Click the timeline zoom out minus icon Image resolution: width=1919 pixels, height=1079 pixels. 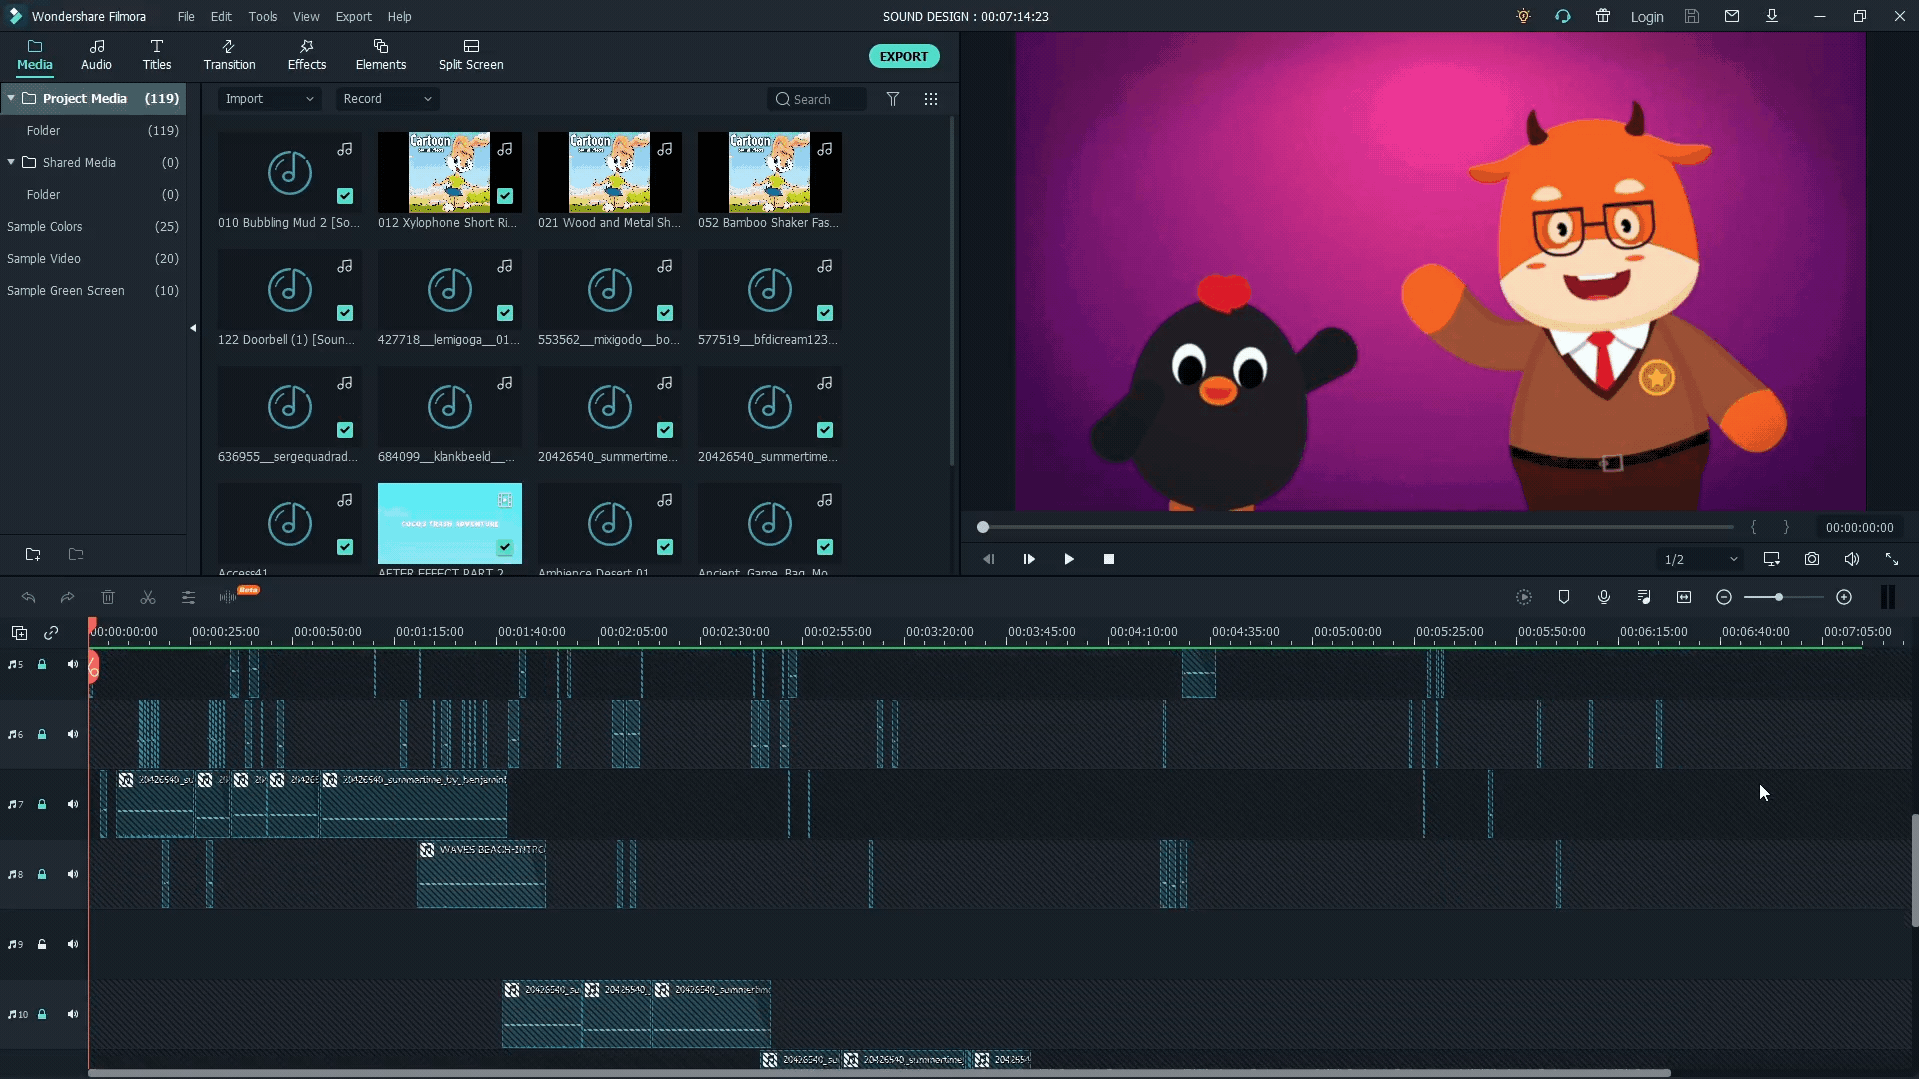[1724, 597]
